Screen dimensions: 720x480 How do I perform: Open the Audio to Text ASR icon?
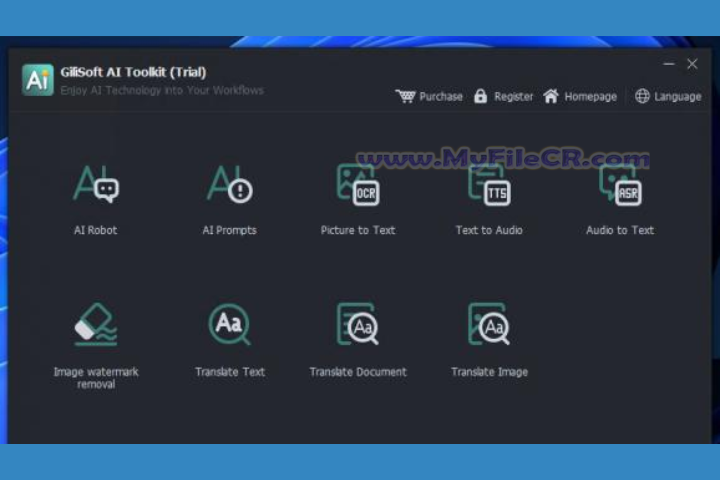620,184
